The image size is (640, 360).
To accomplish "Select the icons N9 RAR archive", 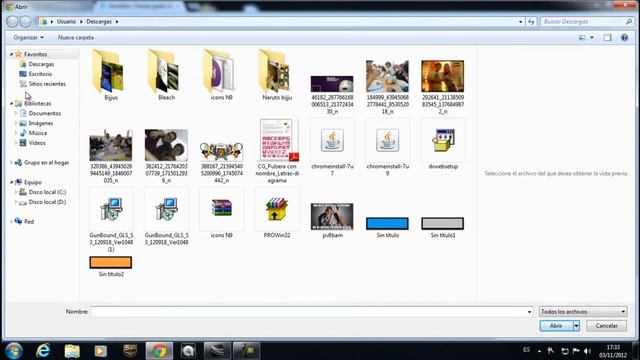I will click(x=222, y=213).
